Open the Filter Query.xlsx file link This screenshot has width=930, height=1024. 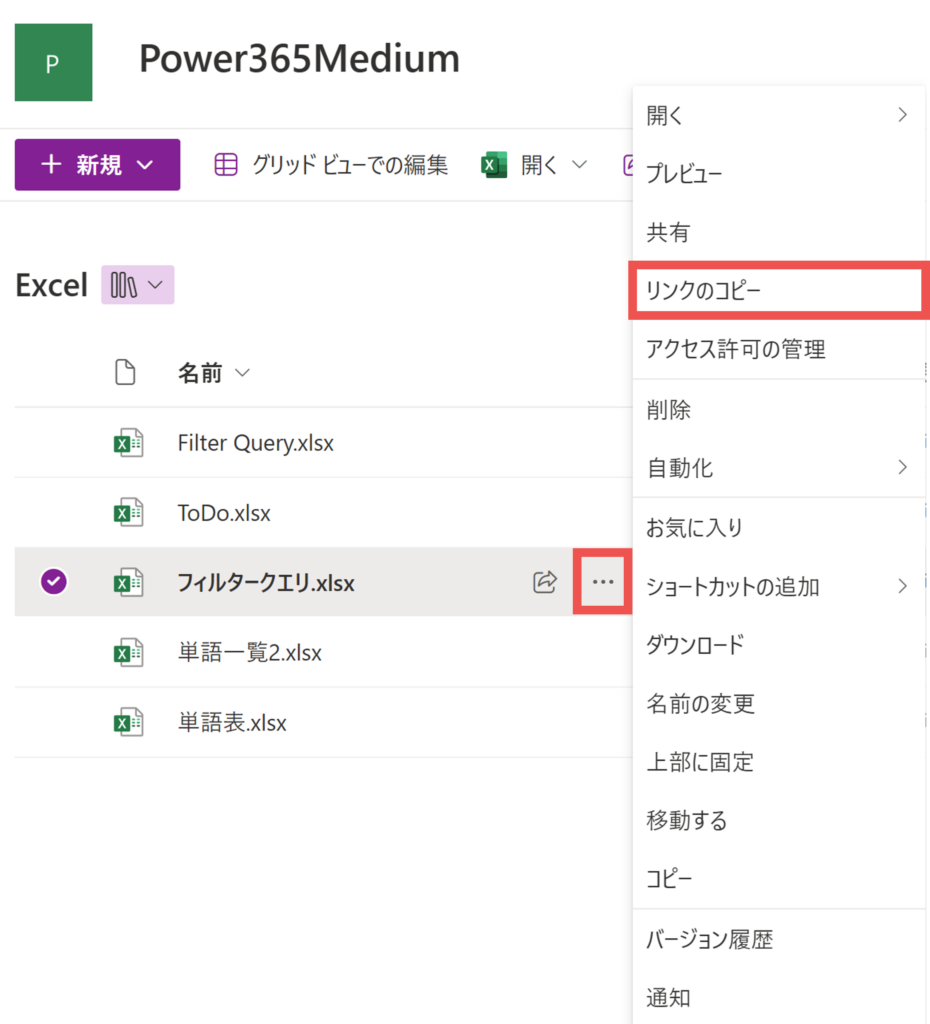[x=255, y=442]
